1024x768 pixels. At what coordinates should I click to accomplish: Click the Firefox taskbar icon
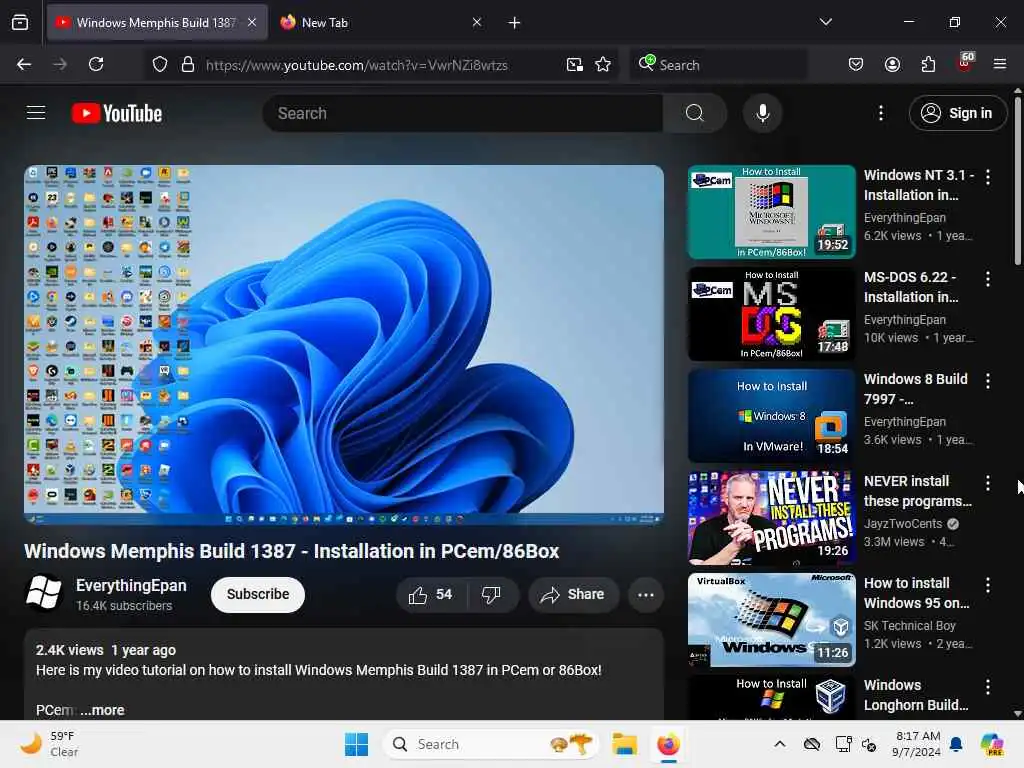(x=667, y=744)
